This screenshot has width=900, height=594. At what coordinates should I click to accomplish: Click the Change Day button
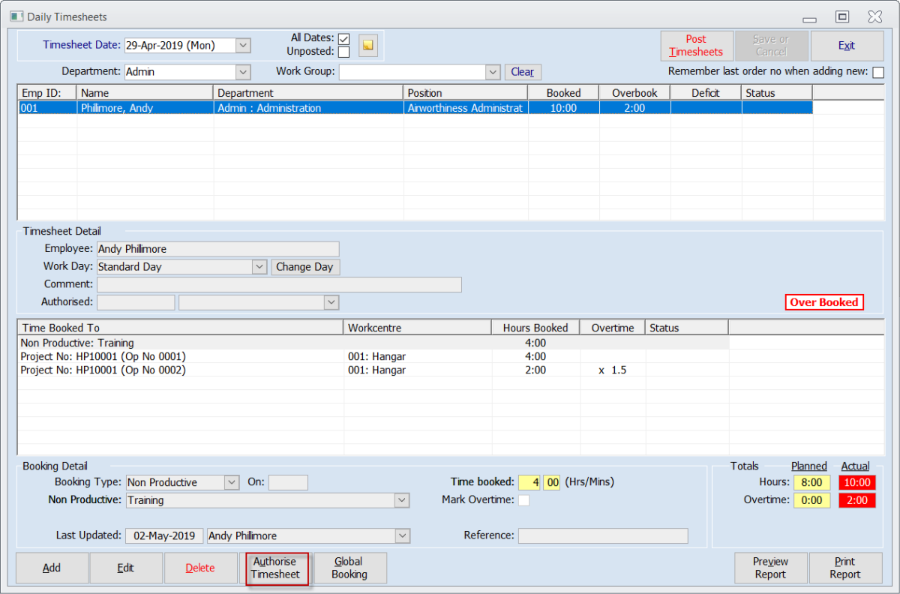[x=304, y=267]
